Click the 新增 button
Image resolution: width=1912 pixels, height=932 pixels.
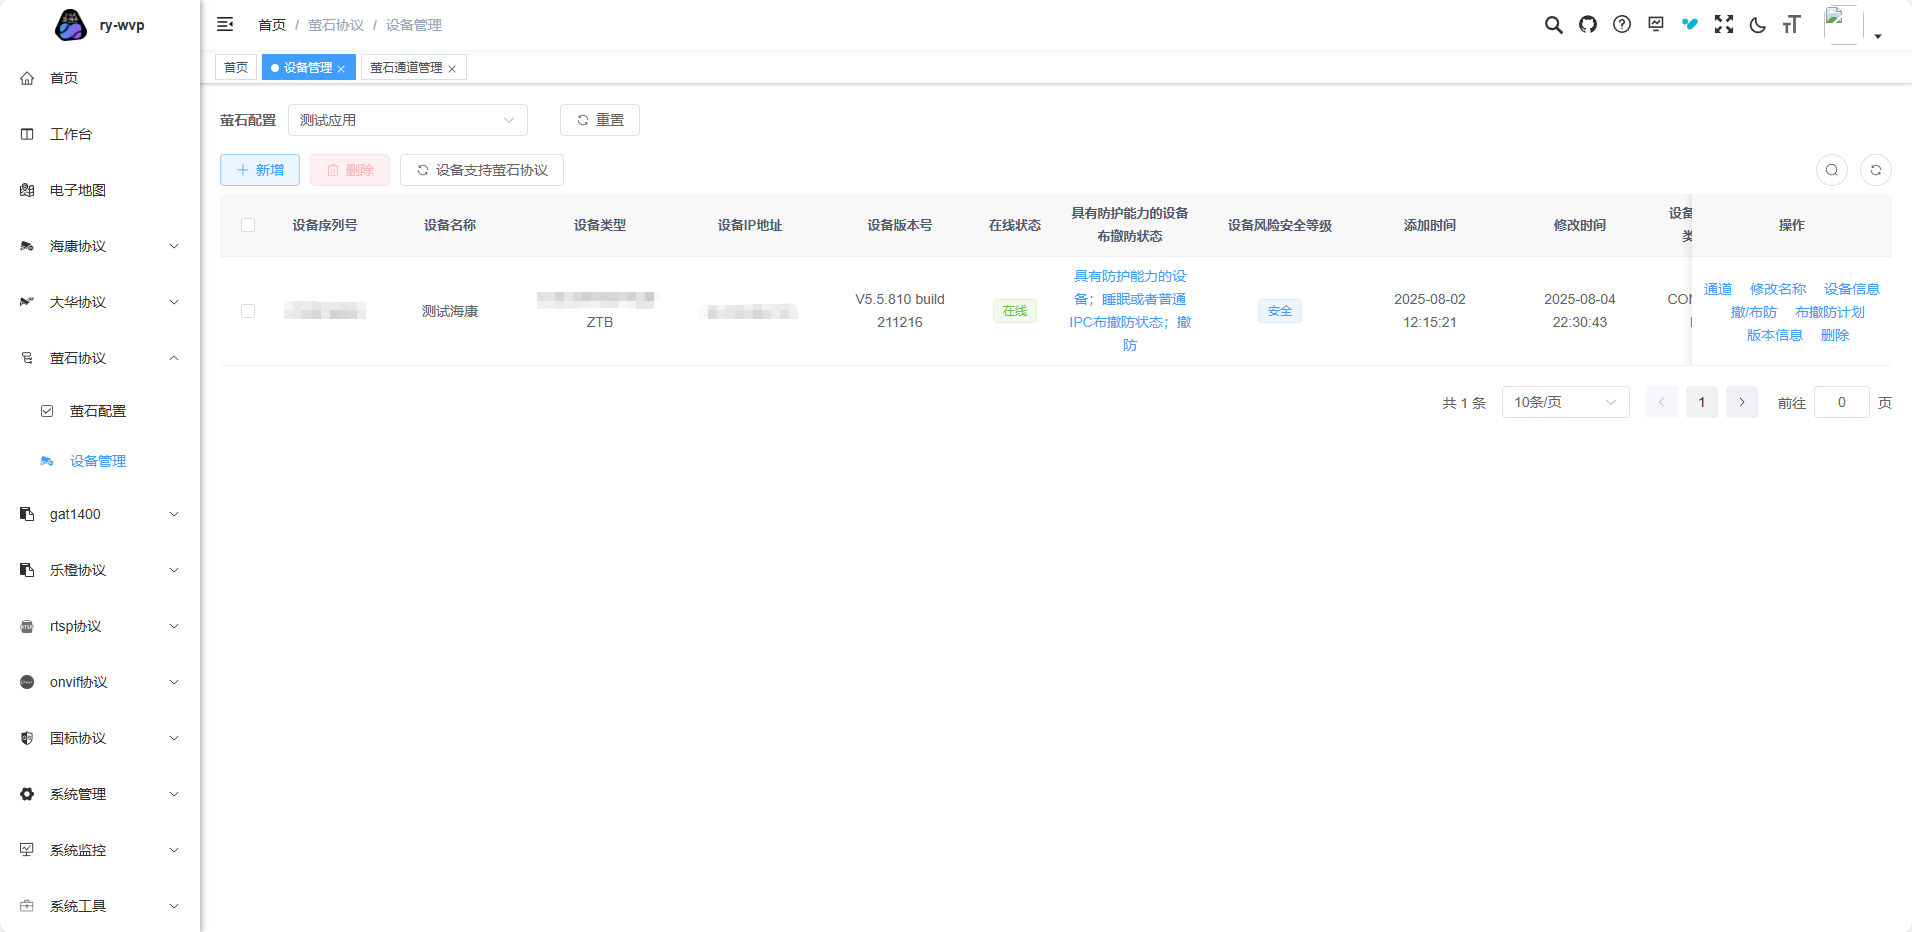pos(260,170)
